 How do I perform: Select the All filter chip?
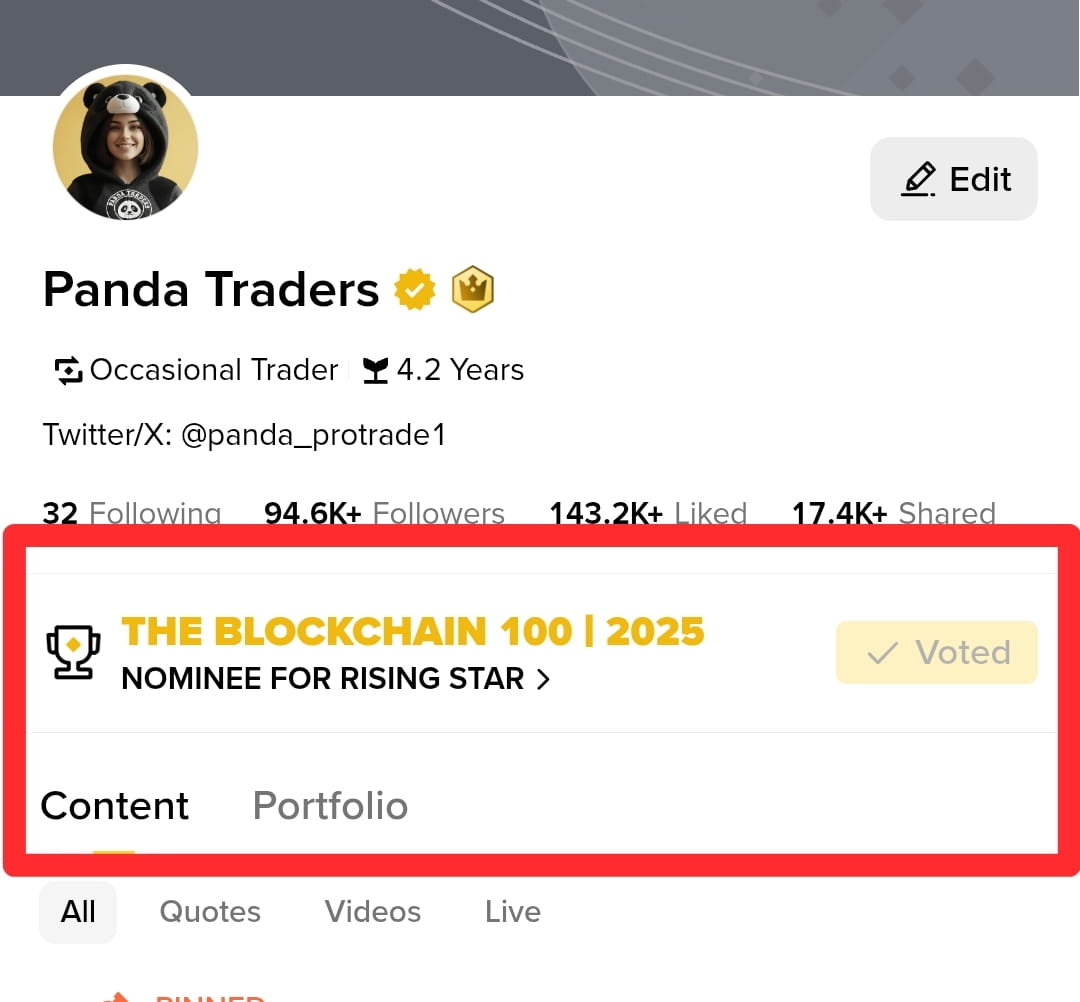pos(78,912)
